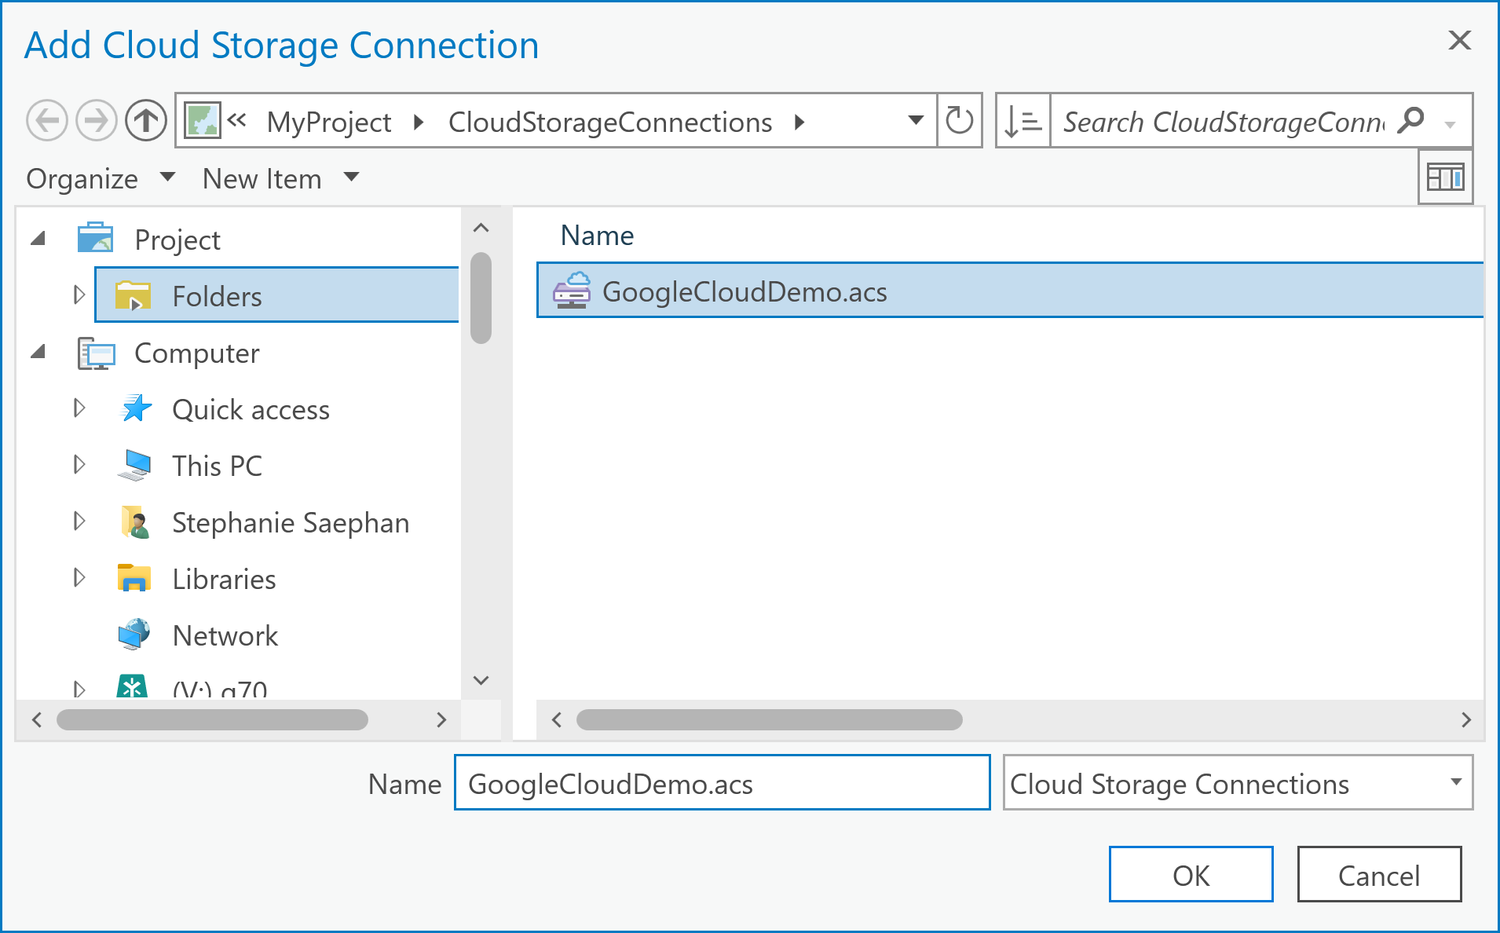Open the breadcrumb path dropdown arrow

[x=915, y=120]
